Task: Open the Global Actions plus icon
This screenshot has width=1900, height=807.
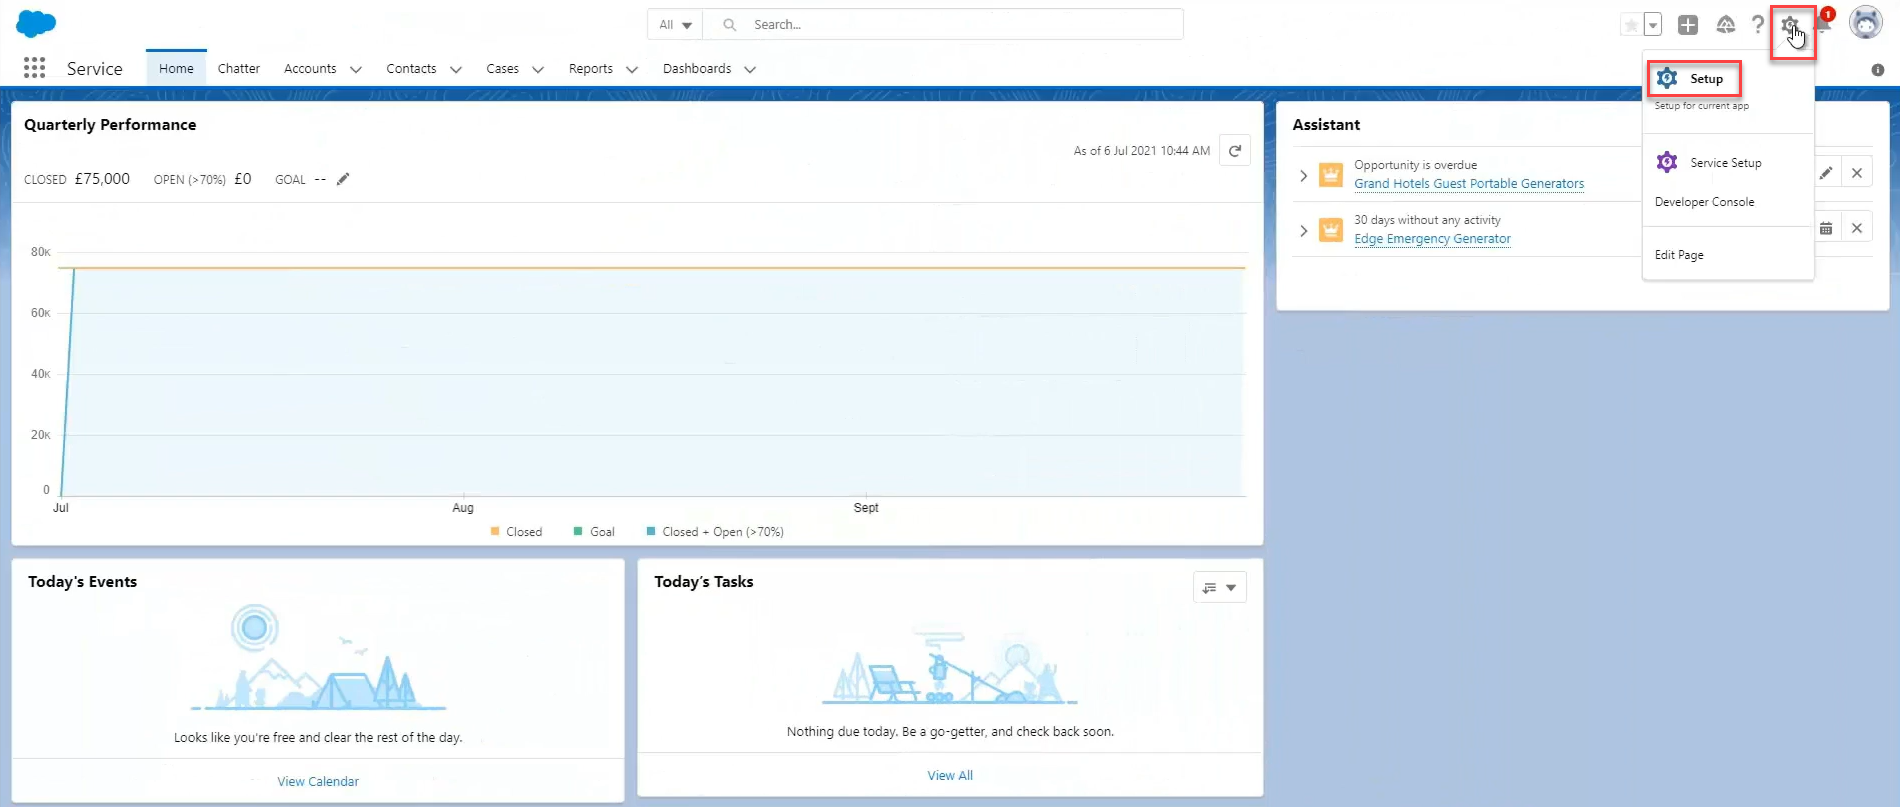Action: click(x=1688, y=25)
